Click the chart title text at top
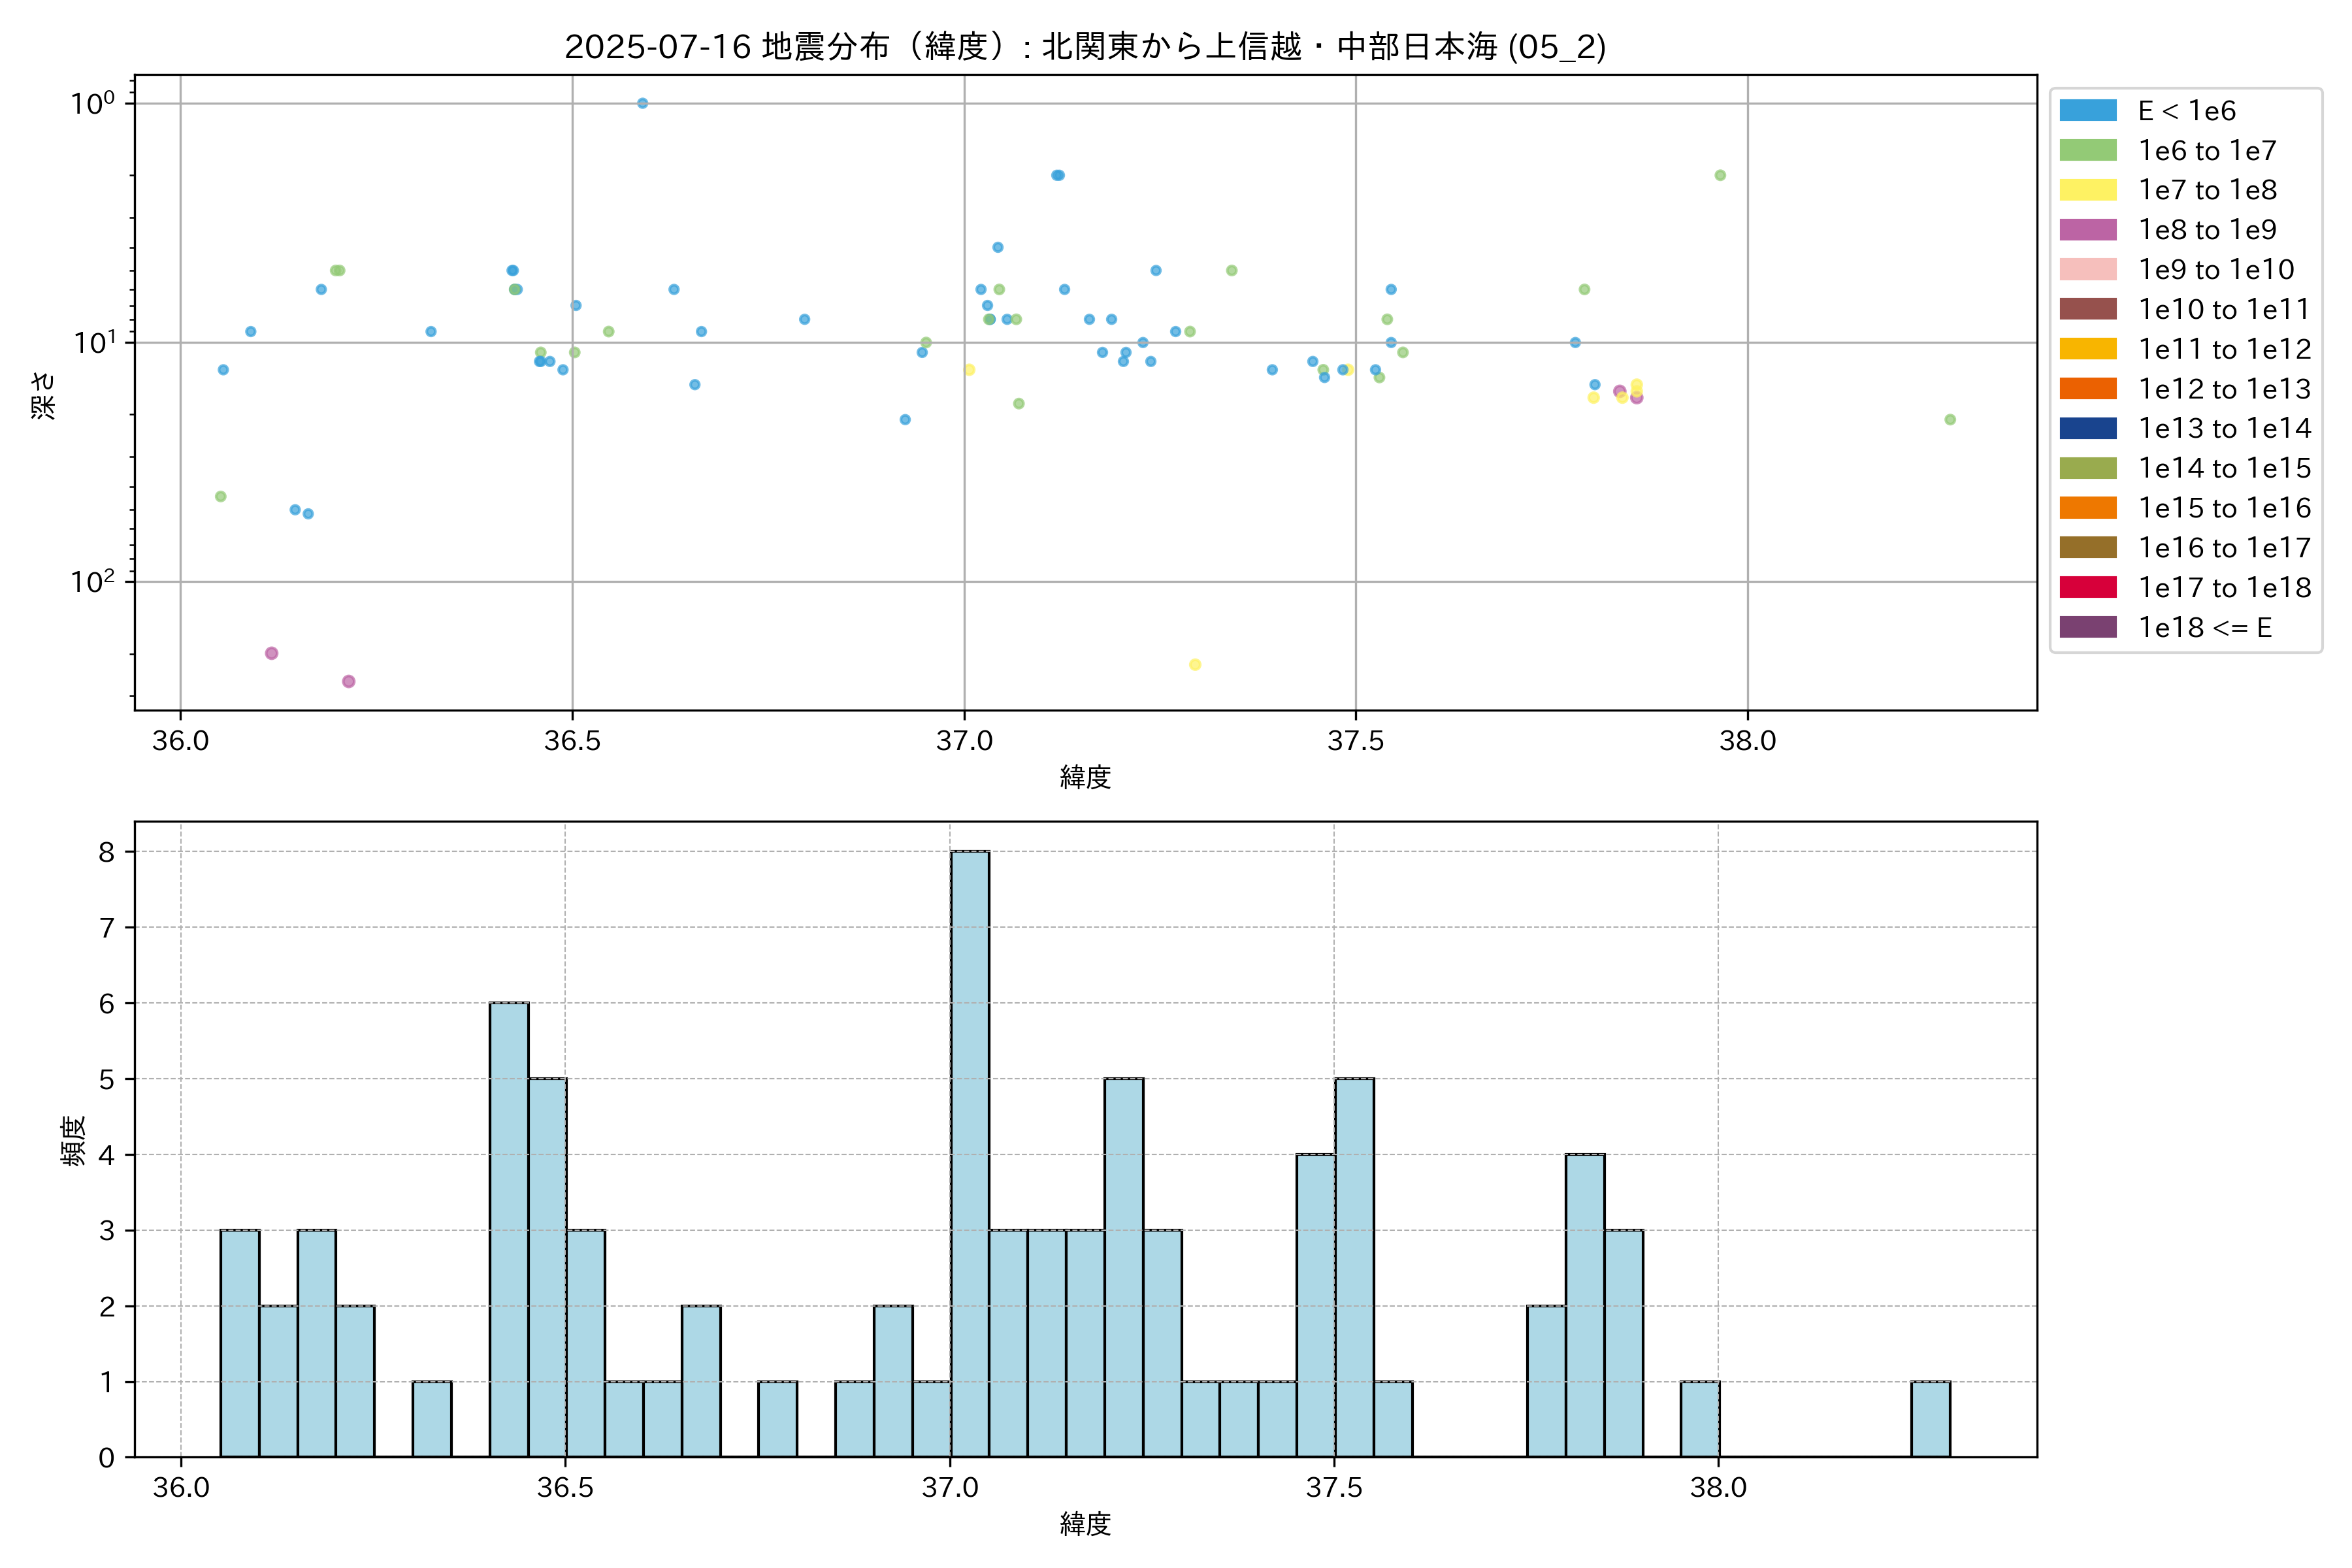Viewport: 2352px width, 1568px height. pyautogui.click(x=1085, y=47)
